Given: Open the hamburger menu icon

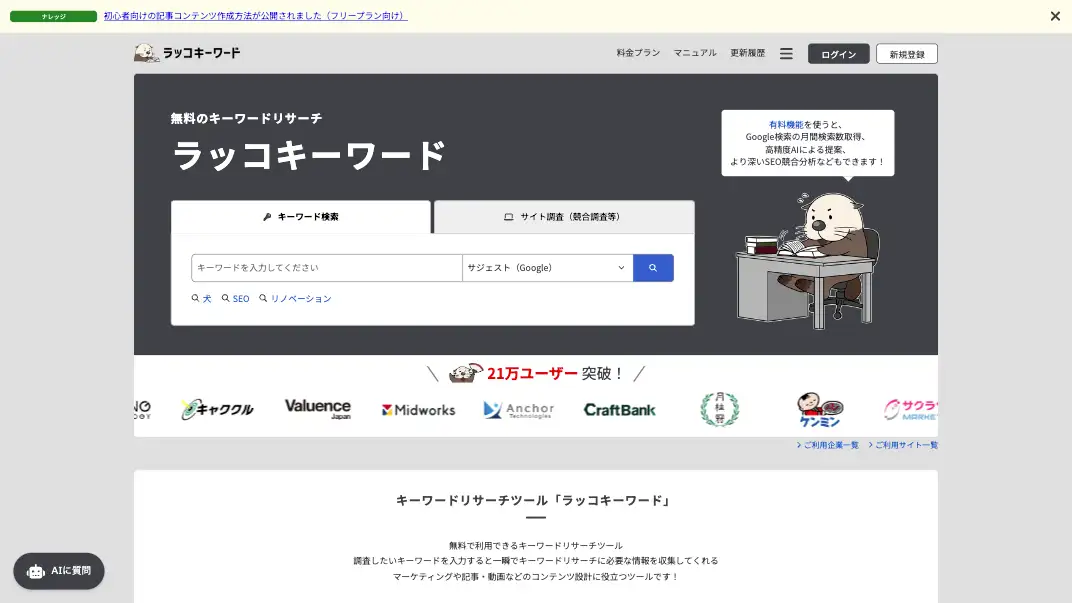Looking at the screenshot, I should pos(786,53).
